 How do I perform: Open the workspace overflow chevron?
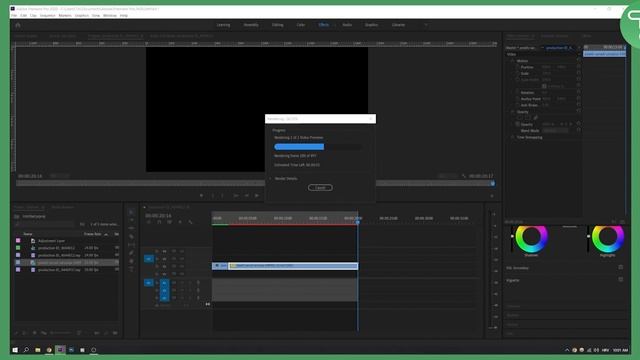tap(426, 25)
